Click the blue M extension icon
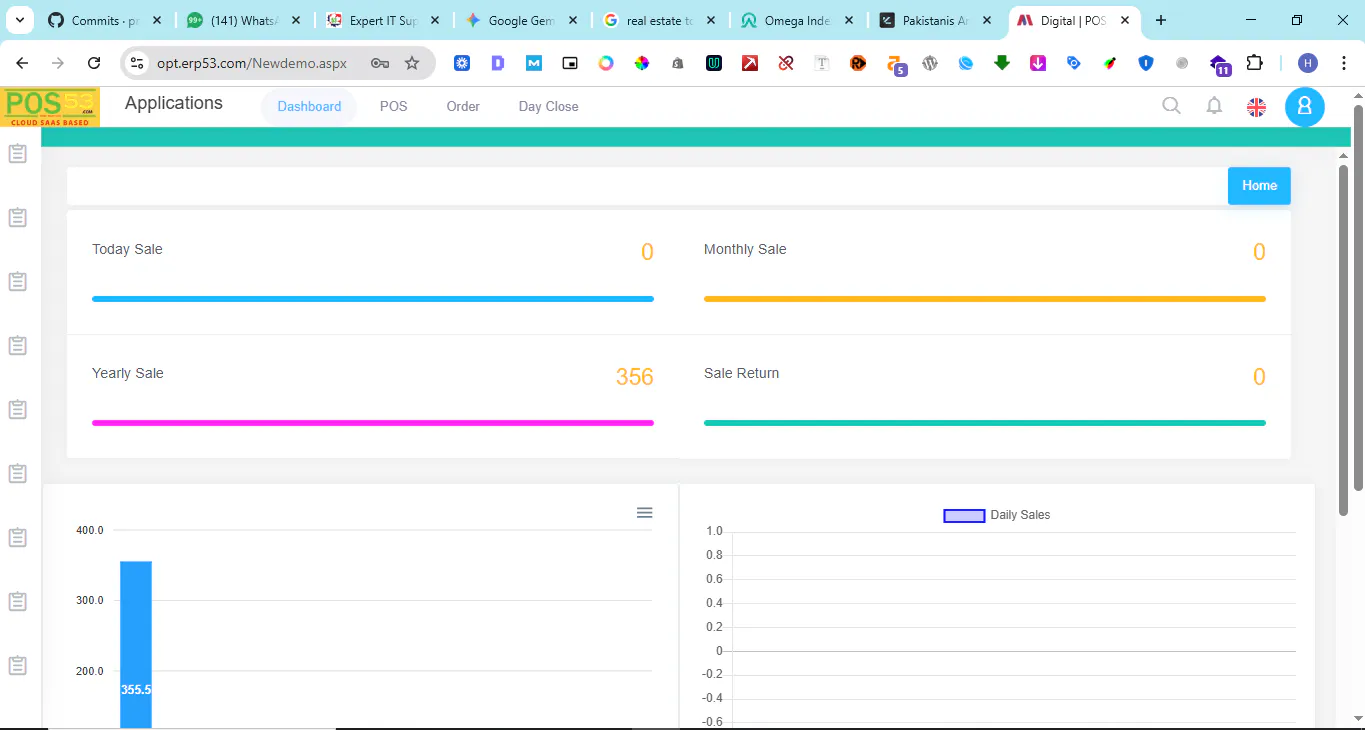 click(x=534, y=63)
